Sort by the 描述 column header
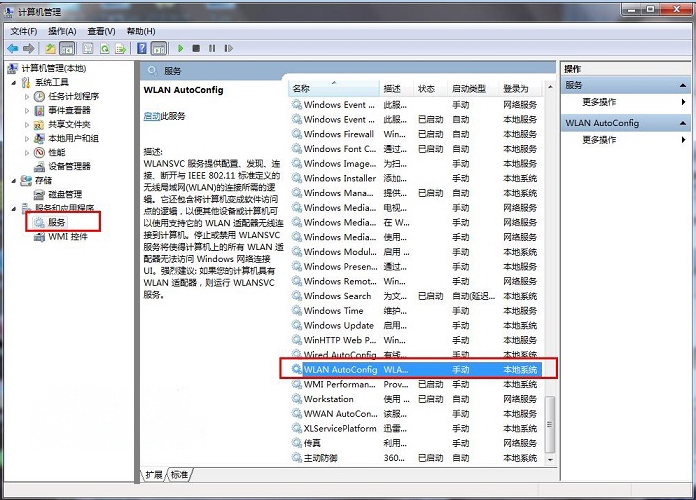Viewport: 696px width, 500px height. coord(396,88)
